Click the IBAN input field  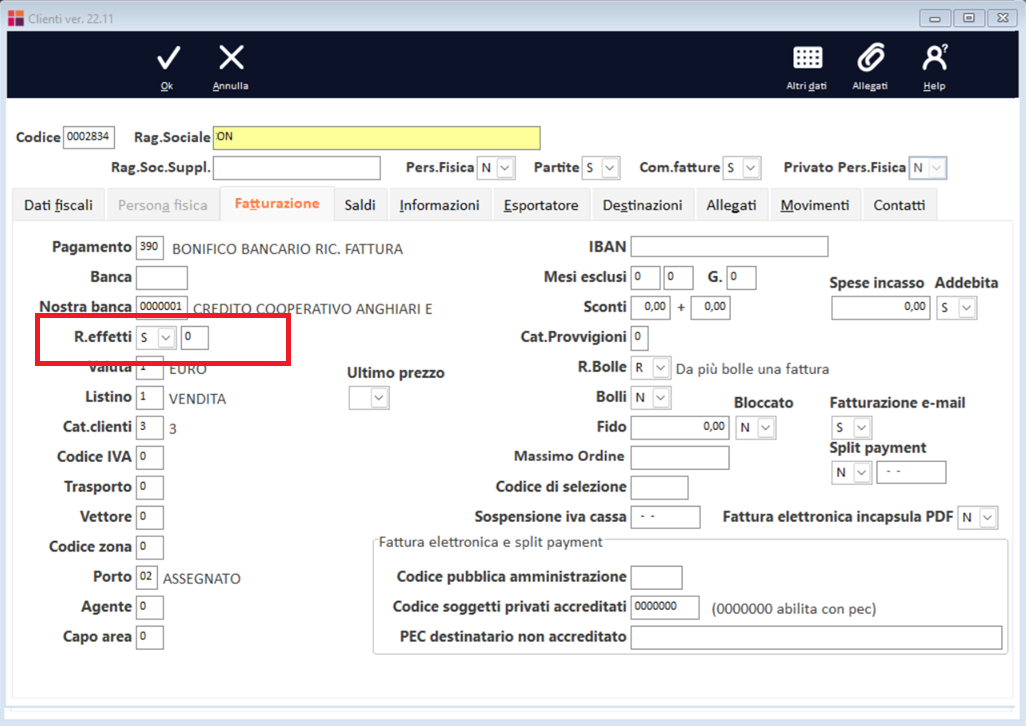tap(730, 247)
